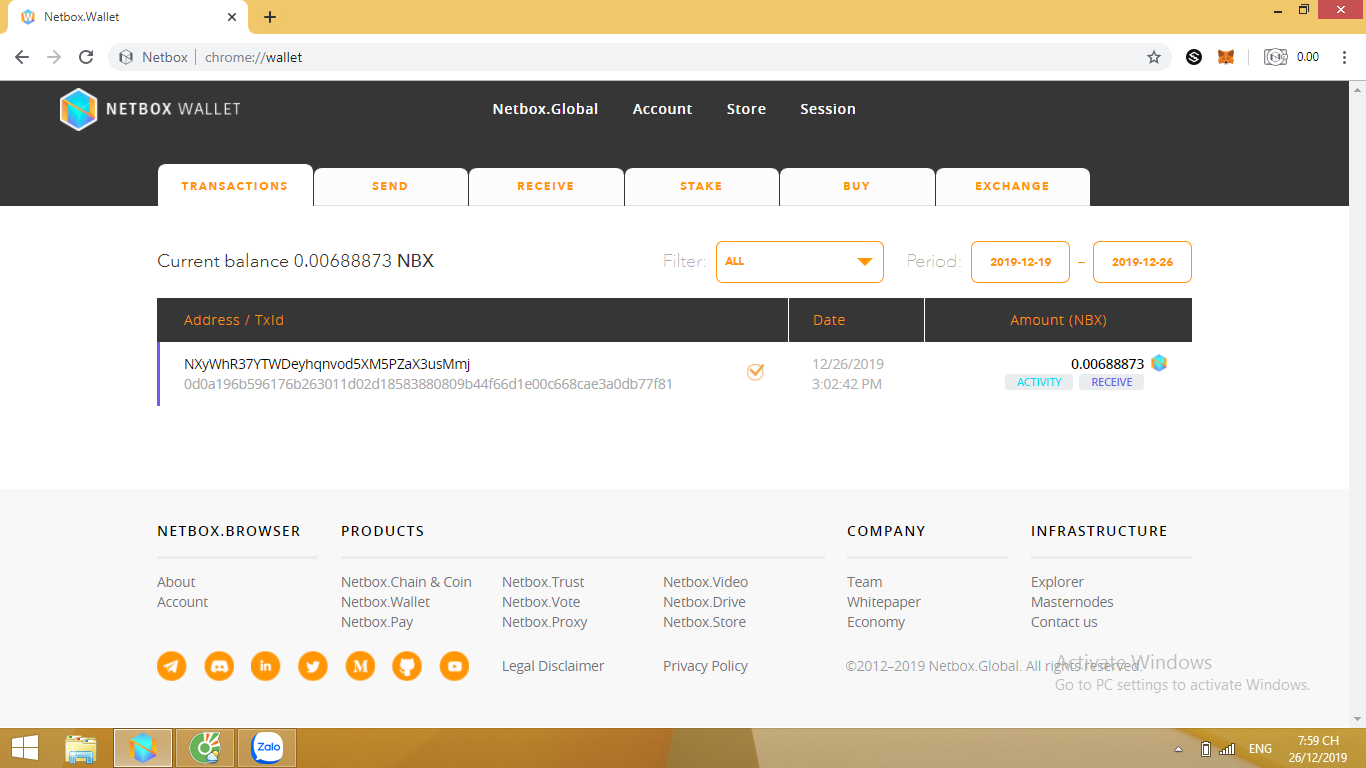The width and height of the screenshot is (1366, 768).
Task: Open the Discord social link
Action: [219, 666]
